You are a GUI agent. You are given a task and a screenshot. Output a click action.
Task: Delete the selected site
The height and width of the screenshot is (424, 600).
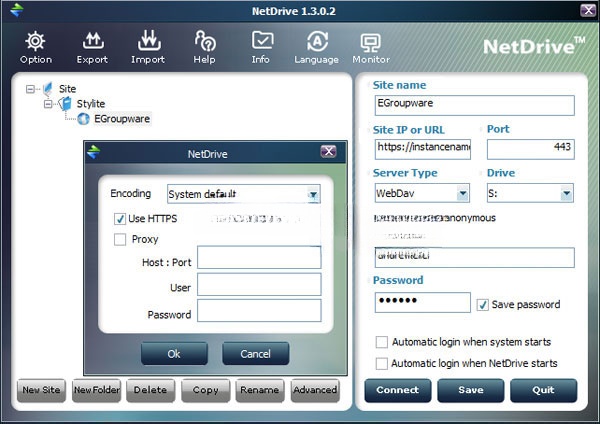(151, 390)
